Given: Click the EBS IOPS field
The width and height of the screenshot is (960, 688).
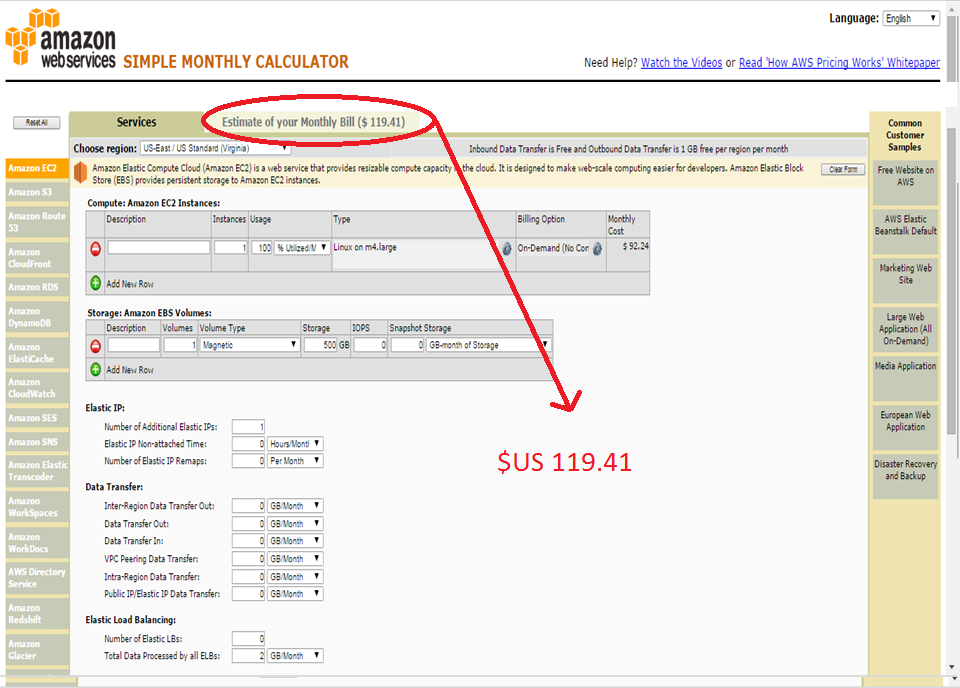Looking at the screenshot, I should click(370, 345).
